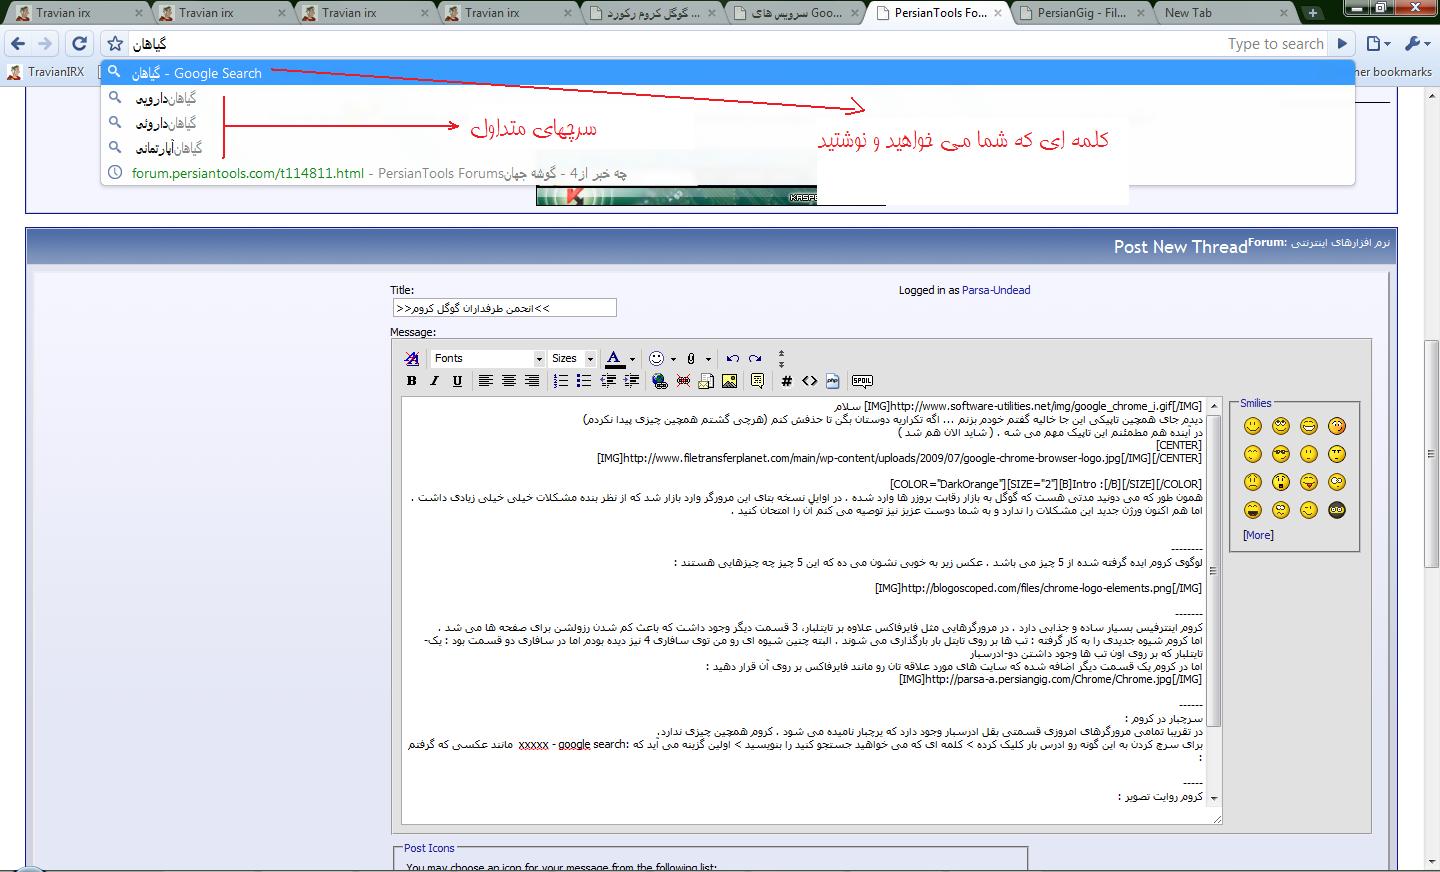This screenshot has width=1440, height=872.
Task: Click the Insert Email Link icon
Action: tap(706, 381)
